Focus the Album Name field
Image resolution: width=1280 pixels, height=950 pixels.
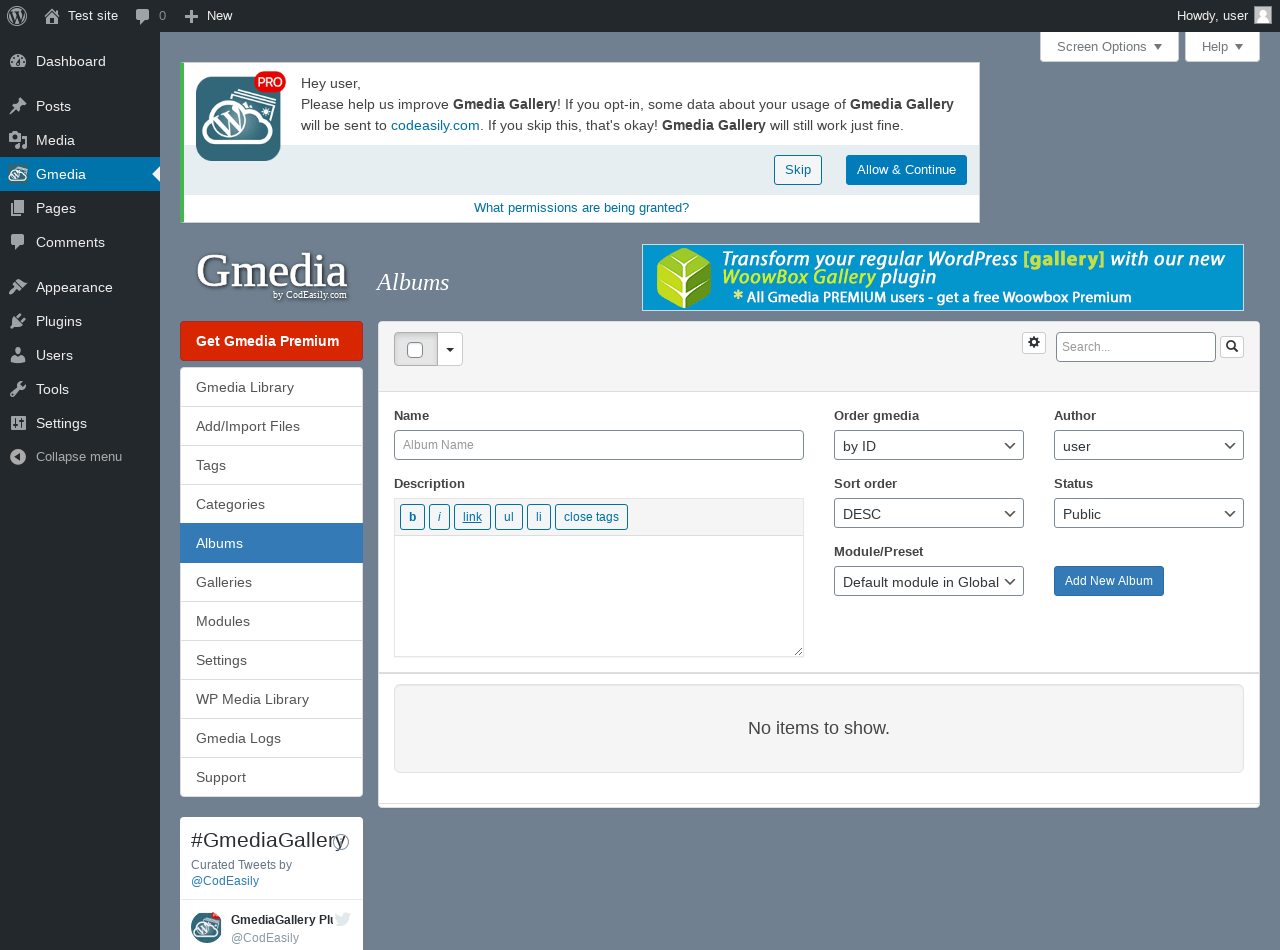pyautogui.click(x=599, y=445)
